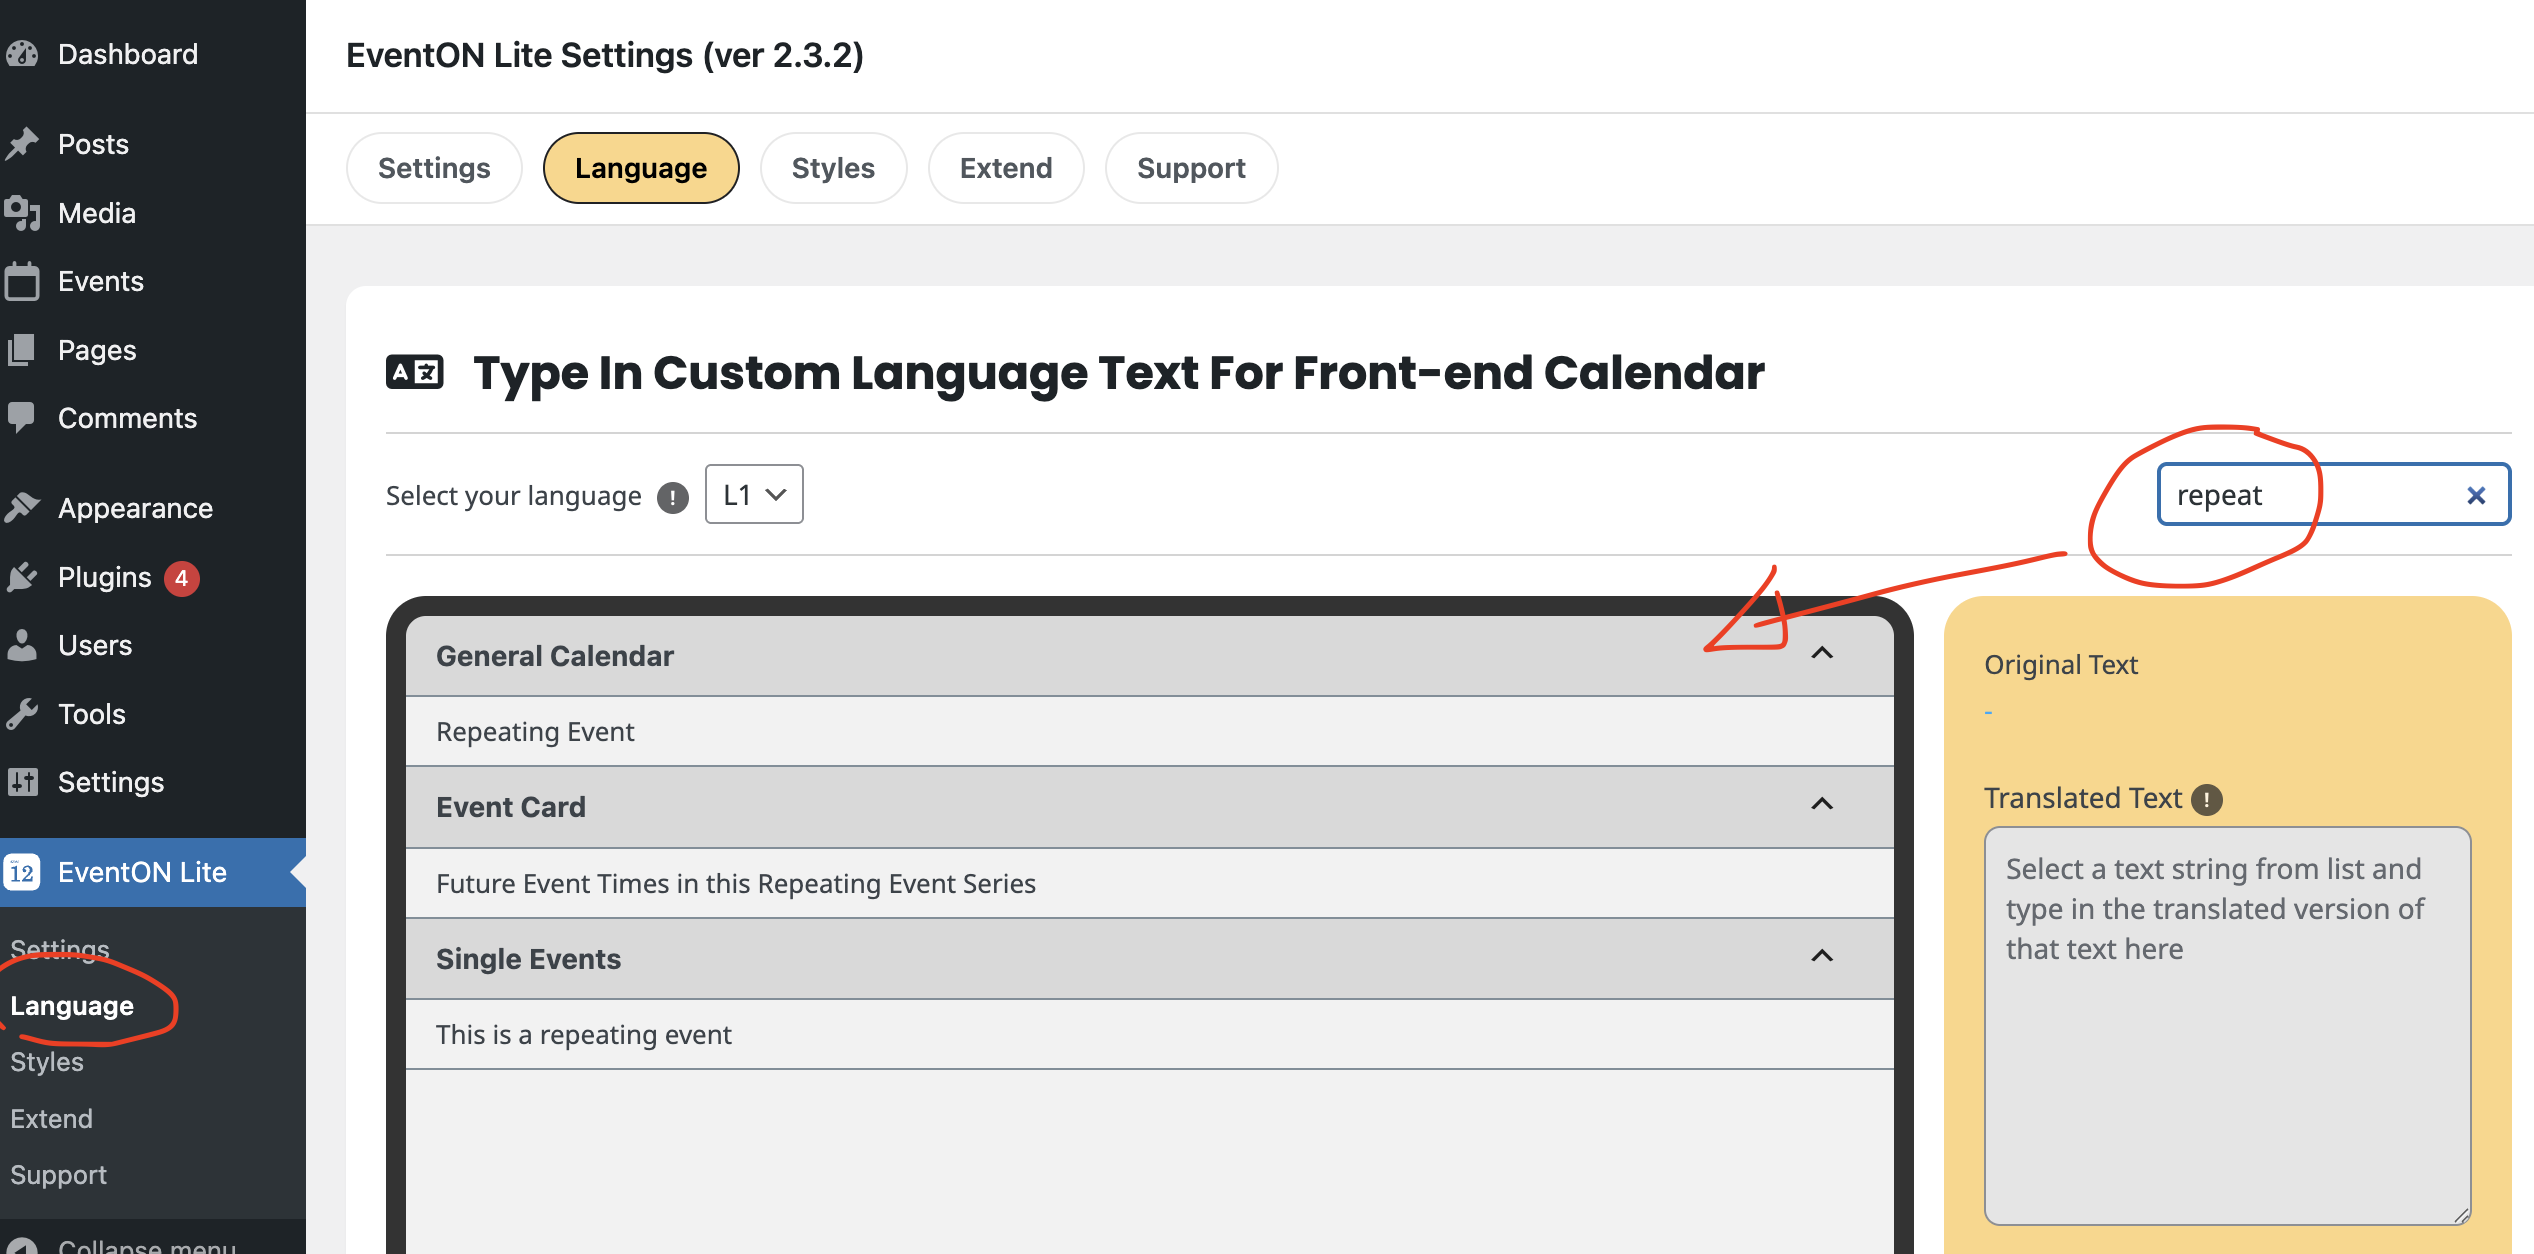The image size is (2534, 1254).
Task: Click the Event Card header text
Action: coord(511,807)
